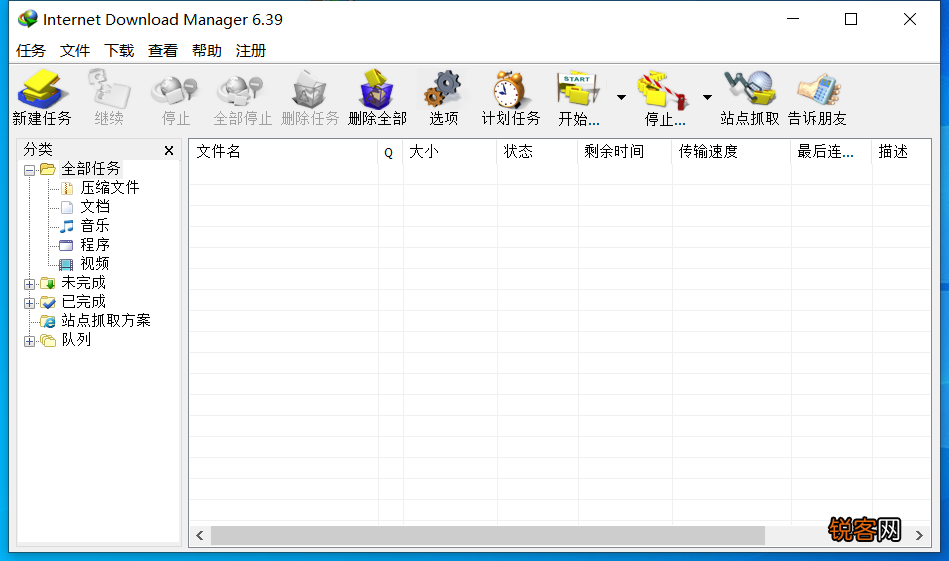Viewport: 949px width, 561px height.
Task: Click the 删除任务 trash icon
Action: (309, 89)
